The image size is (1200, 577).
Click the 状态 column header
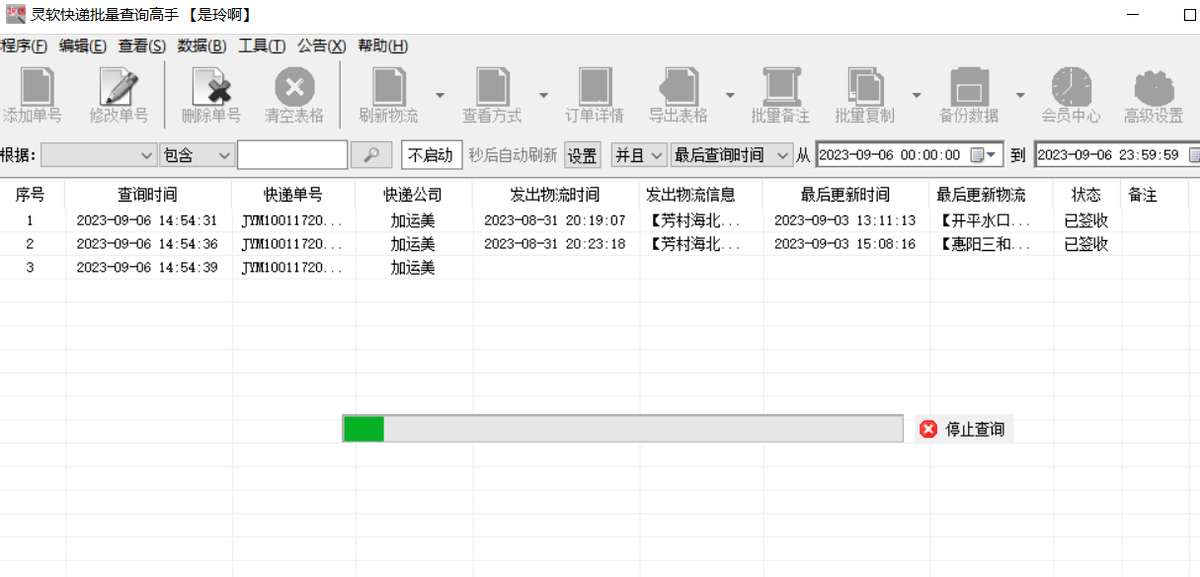point(1086,195)
